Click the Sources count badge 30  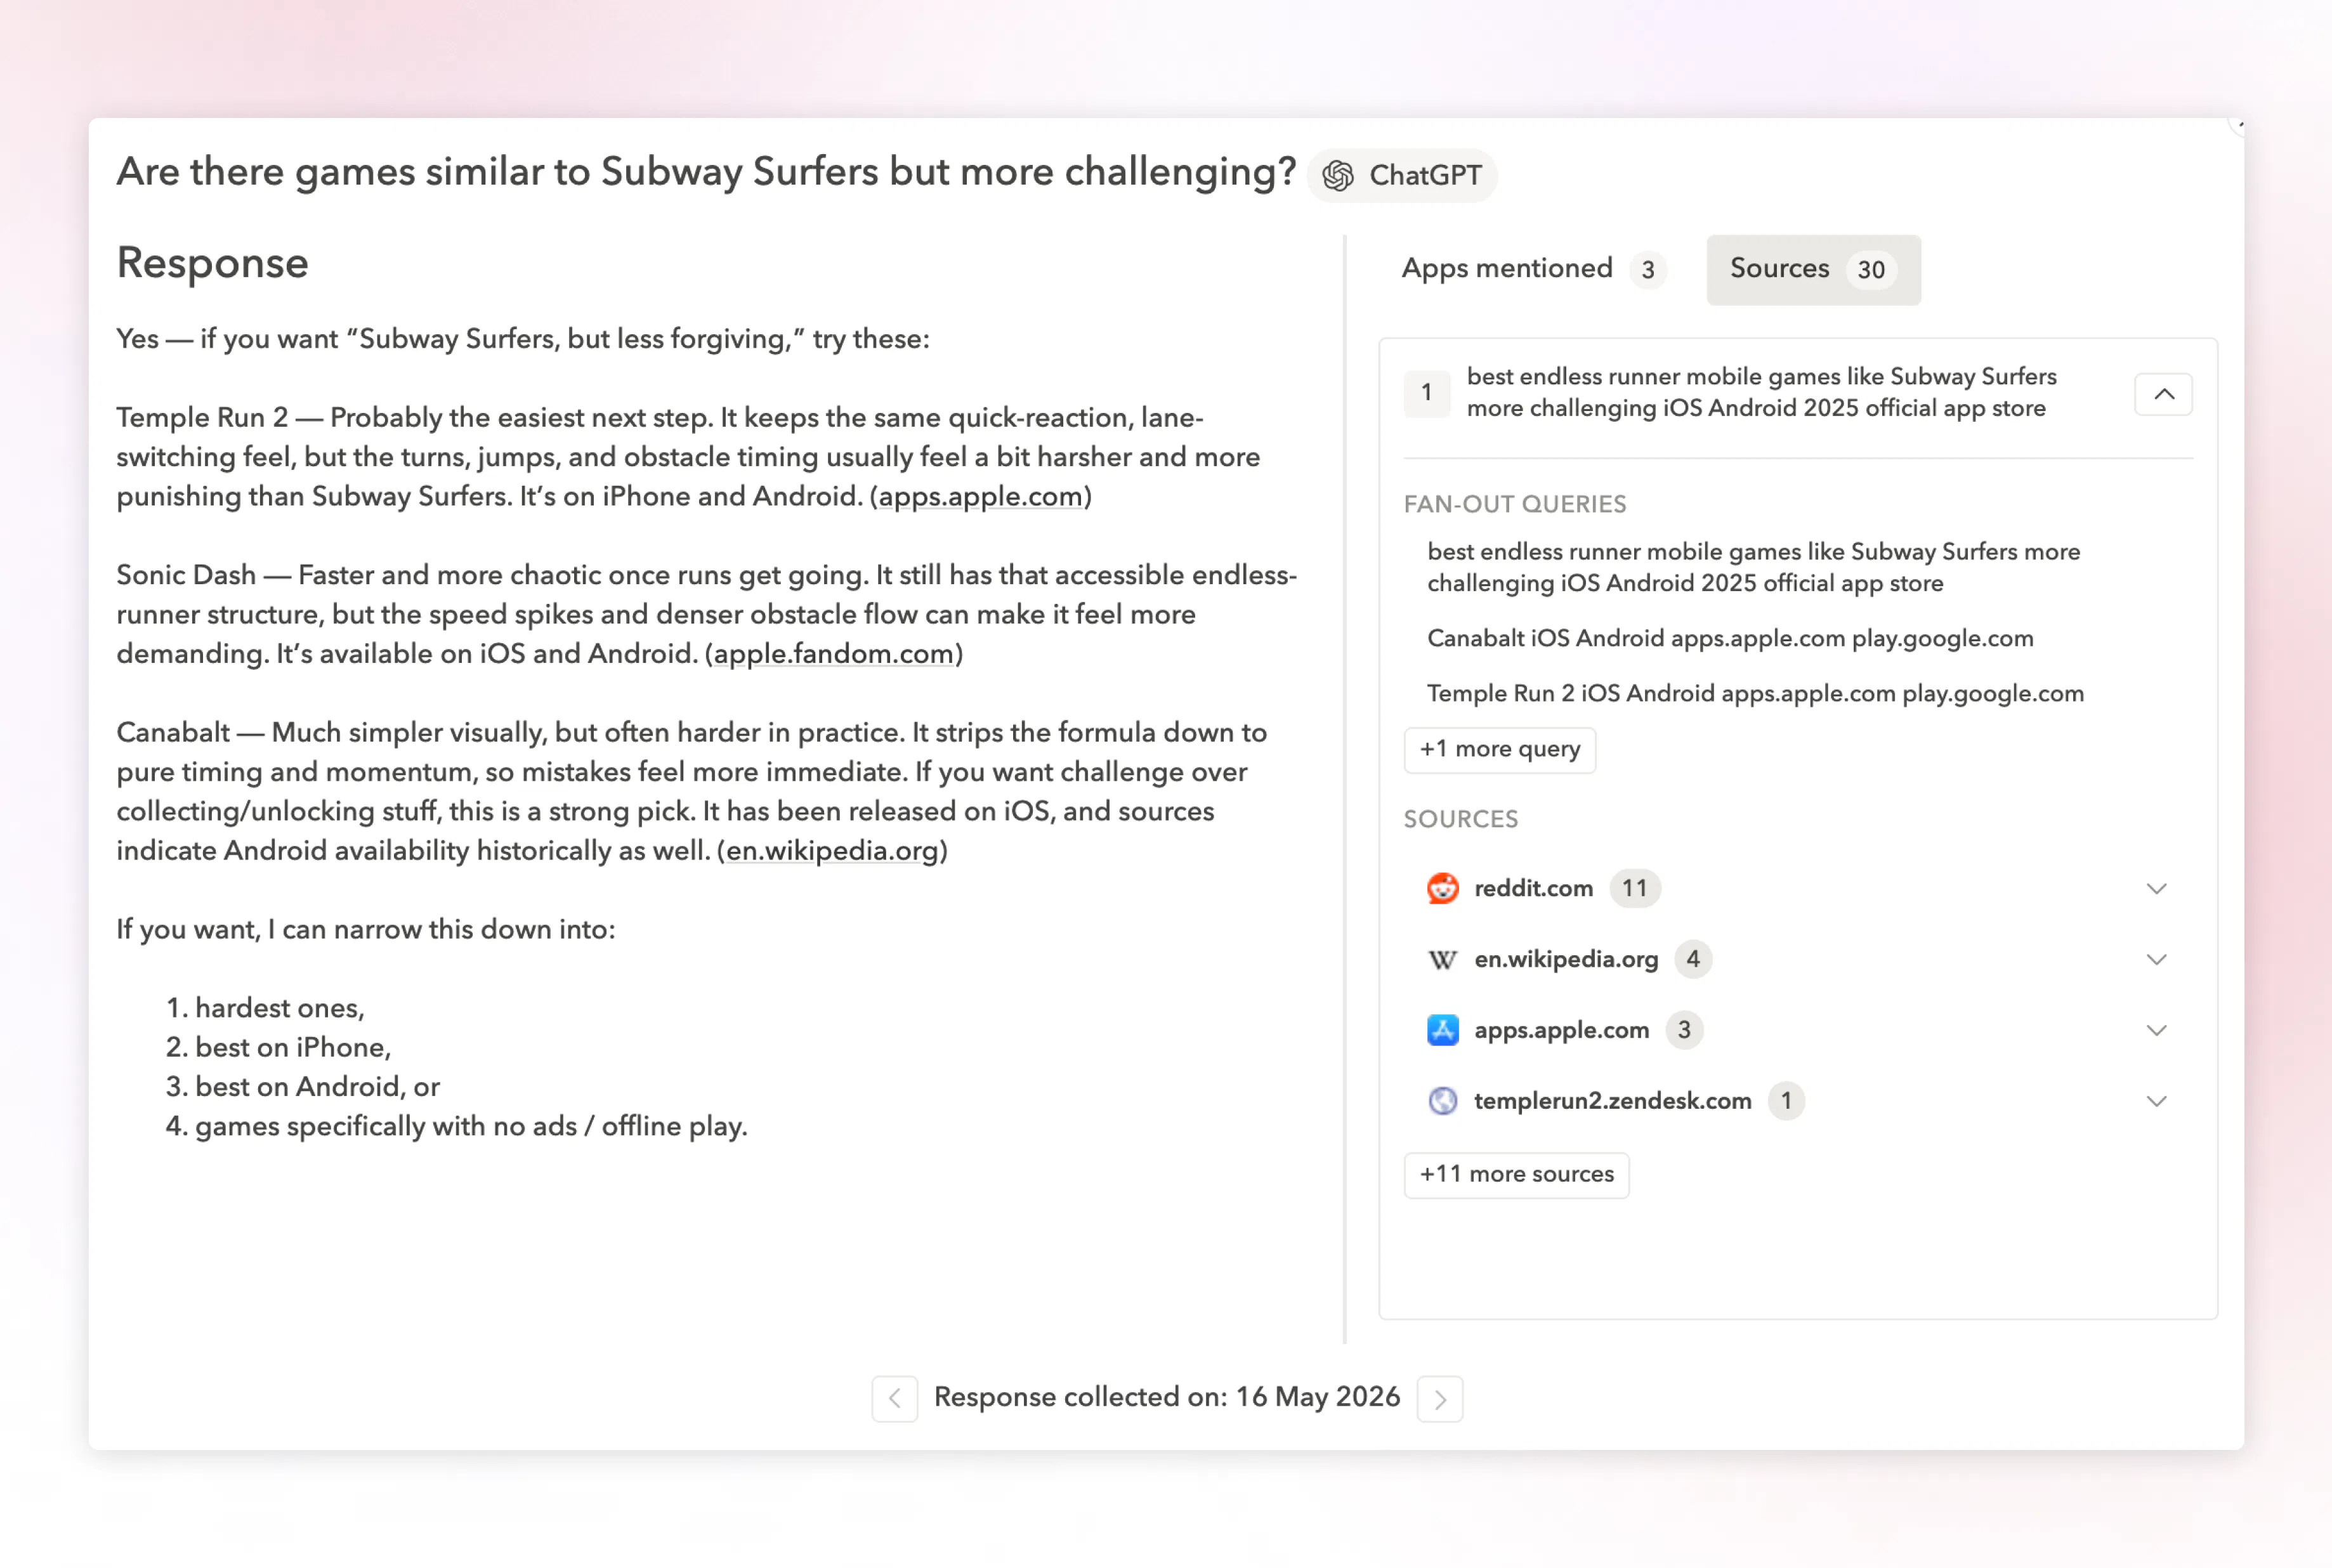pyautogui.click(x=1871, y=270)
